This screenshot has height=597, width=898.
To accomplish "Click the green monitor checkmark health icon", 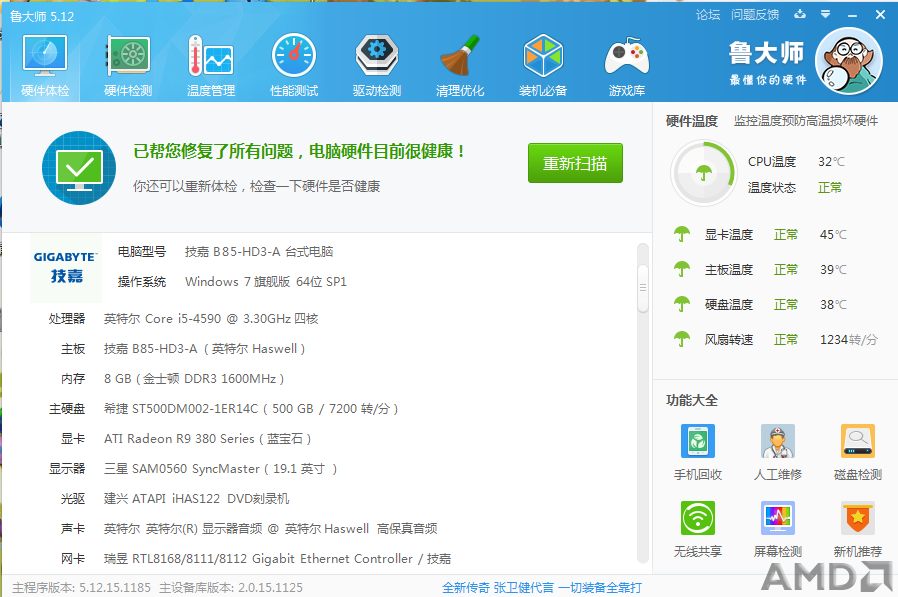I will [79, 168].
